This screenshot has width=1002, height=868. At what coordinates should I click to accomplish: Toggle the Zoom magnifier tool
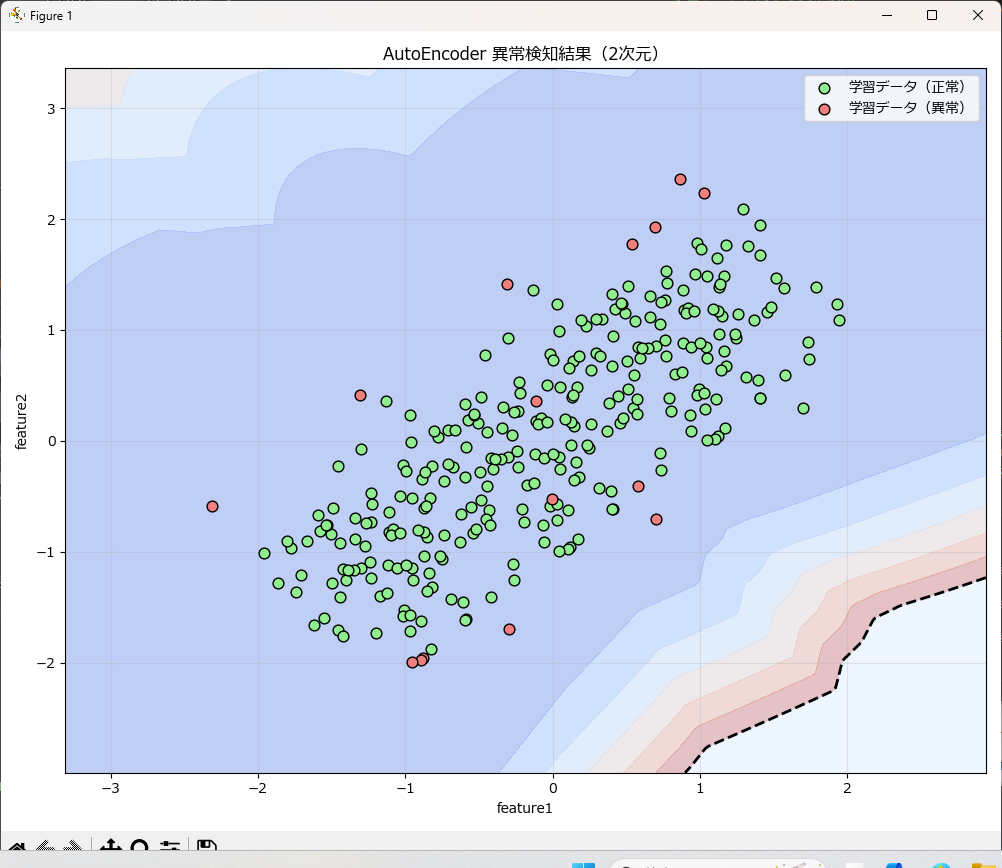[139, 848]
